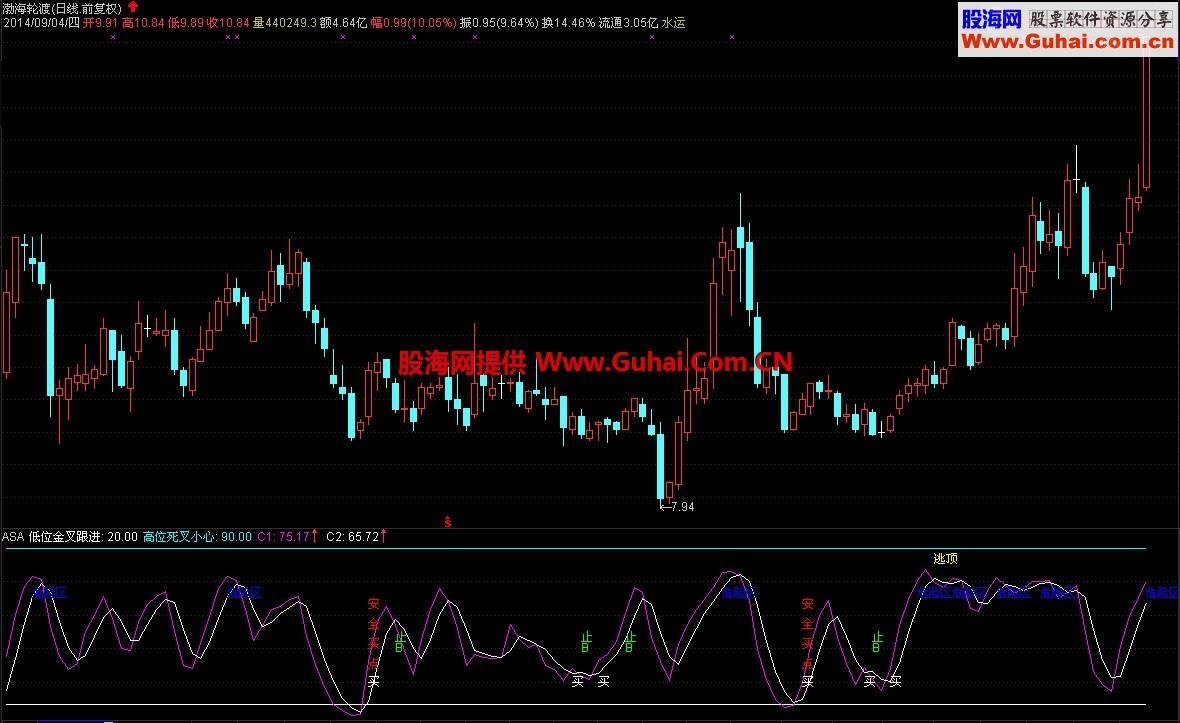Click the turnover rate 换14.46%
The height and width of the screenshot is (723, 1180).
(x=568, y=23)
